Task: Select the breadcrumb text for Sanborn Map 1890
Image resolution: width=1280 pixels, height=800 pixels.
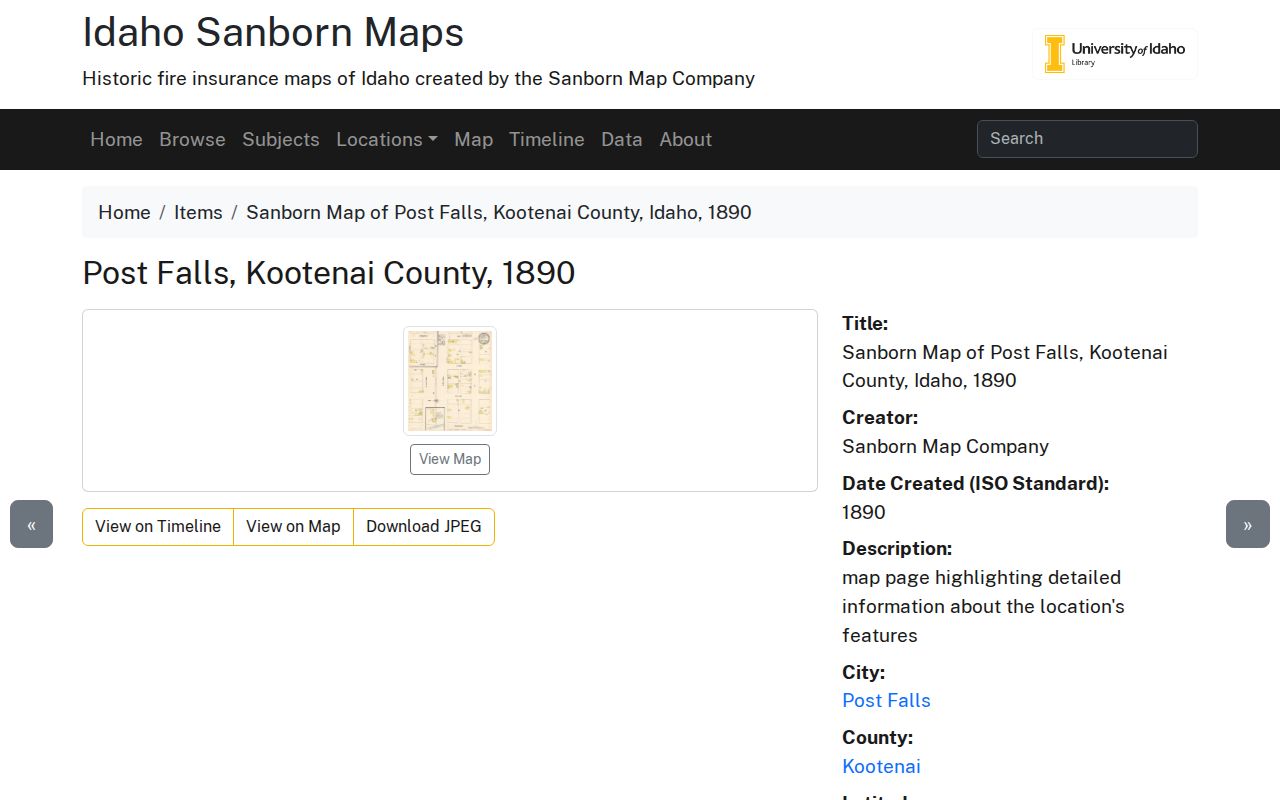Action: [499, 212]
